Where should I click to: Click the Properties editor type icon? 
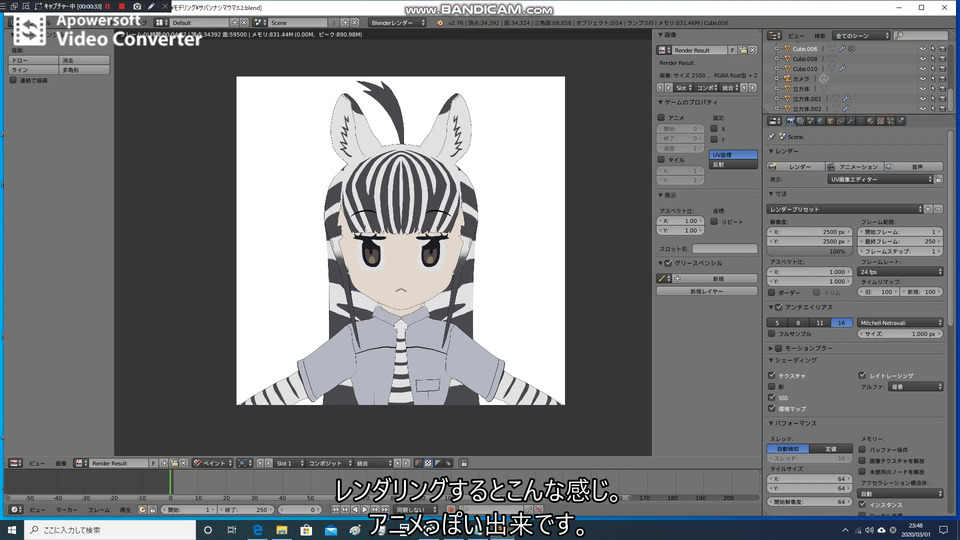pyautogui.click(x=774, y=121)
